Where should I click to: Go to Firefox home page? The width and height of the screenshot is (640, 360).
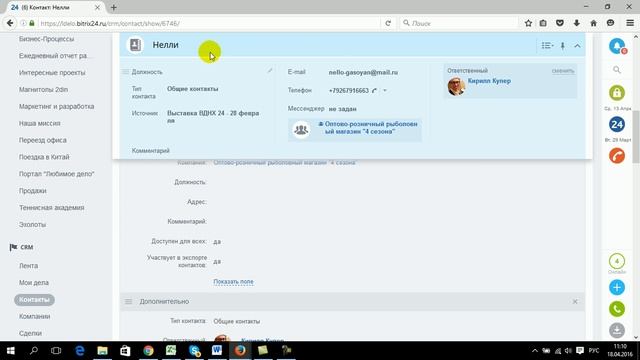point(593,23)
